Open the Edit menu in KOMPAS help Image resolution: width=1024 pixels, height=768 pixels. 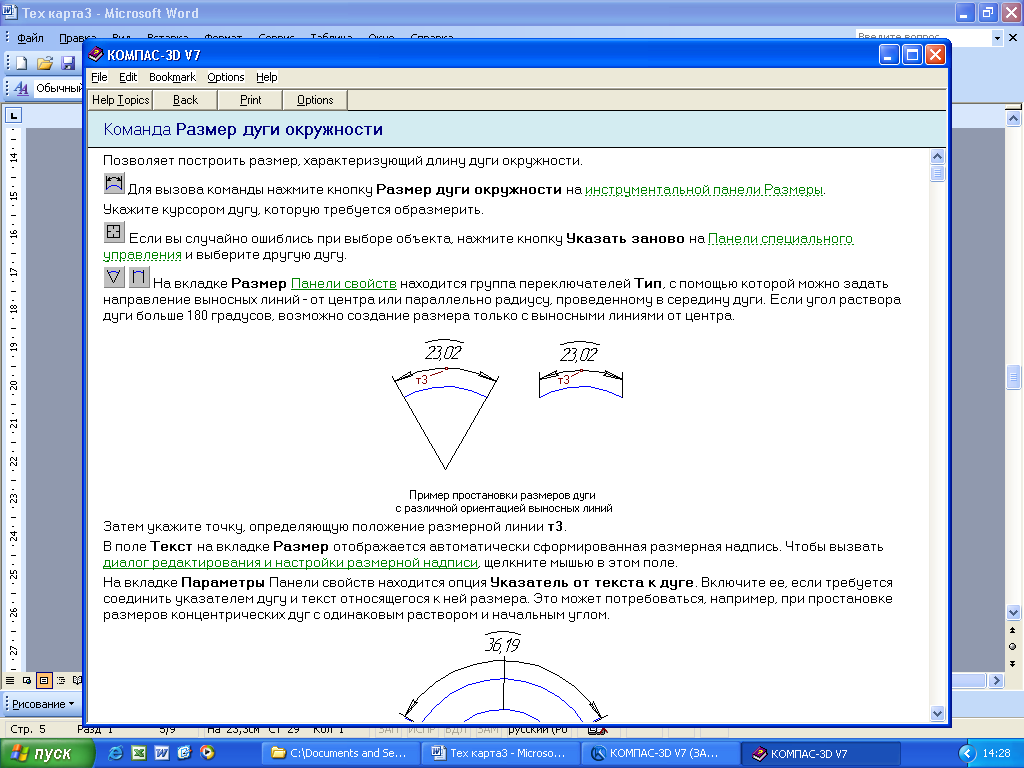(128, 77)
